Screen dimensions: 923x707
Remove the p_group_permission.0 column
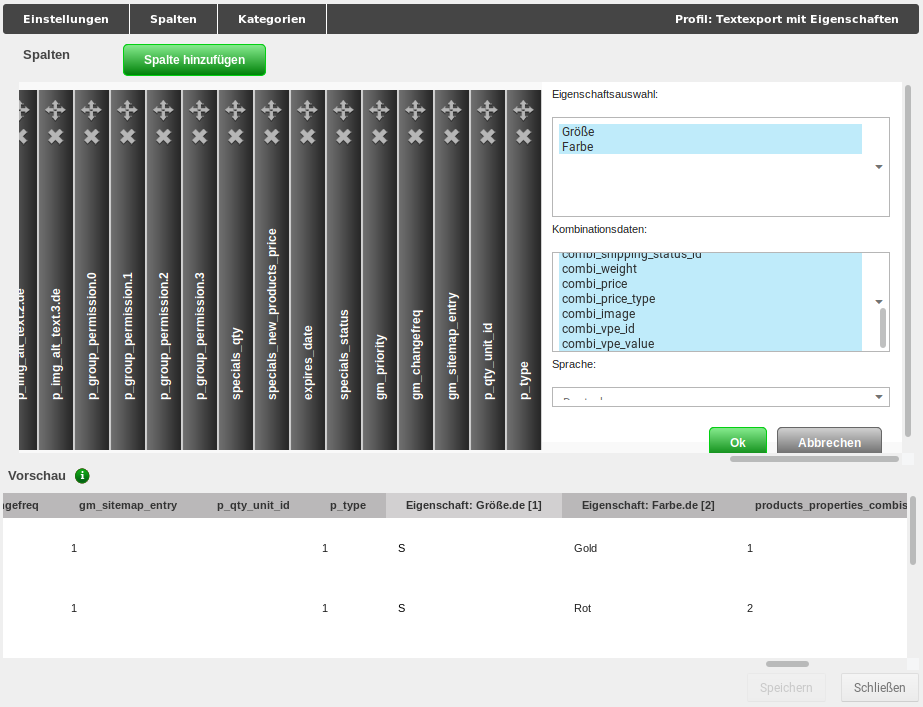tap(91, 135)
